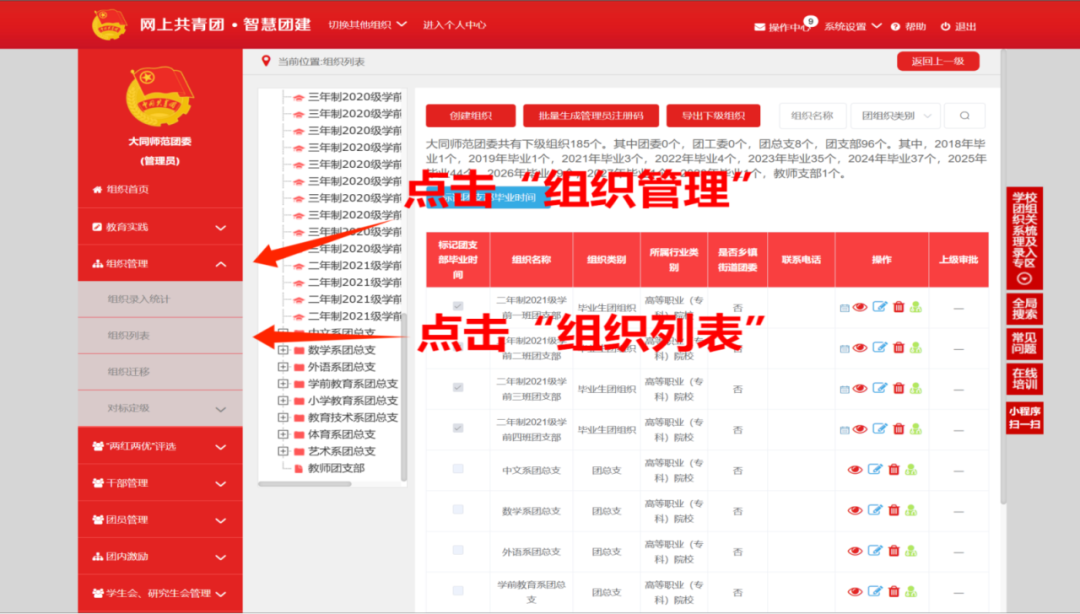Click the search magnifier icon
This screenshot has width=1080, height=614.
(x=963, y=115)
